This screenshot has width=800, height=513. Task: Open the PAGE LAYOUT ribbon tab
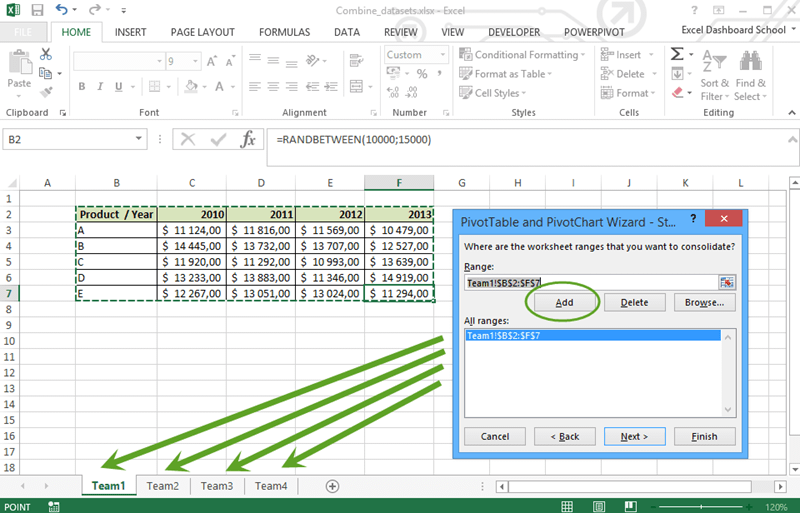point(203,32)
